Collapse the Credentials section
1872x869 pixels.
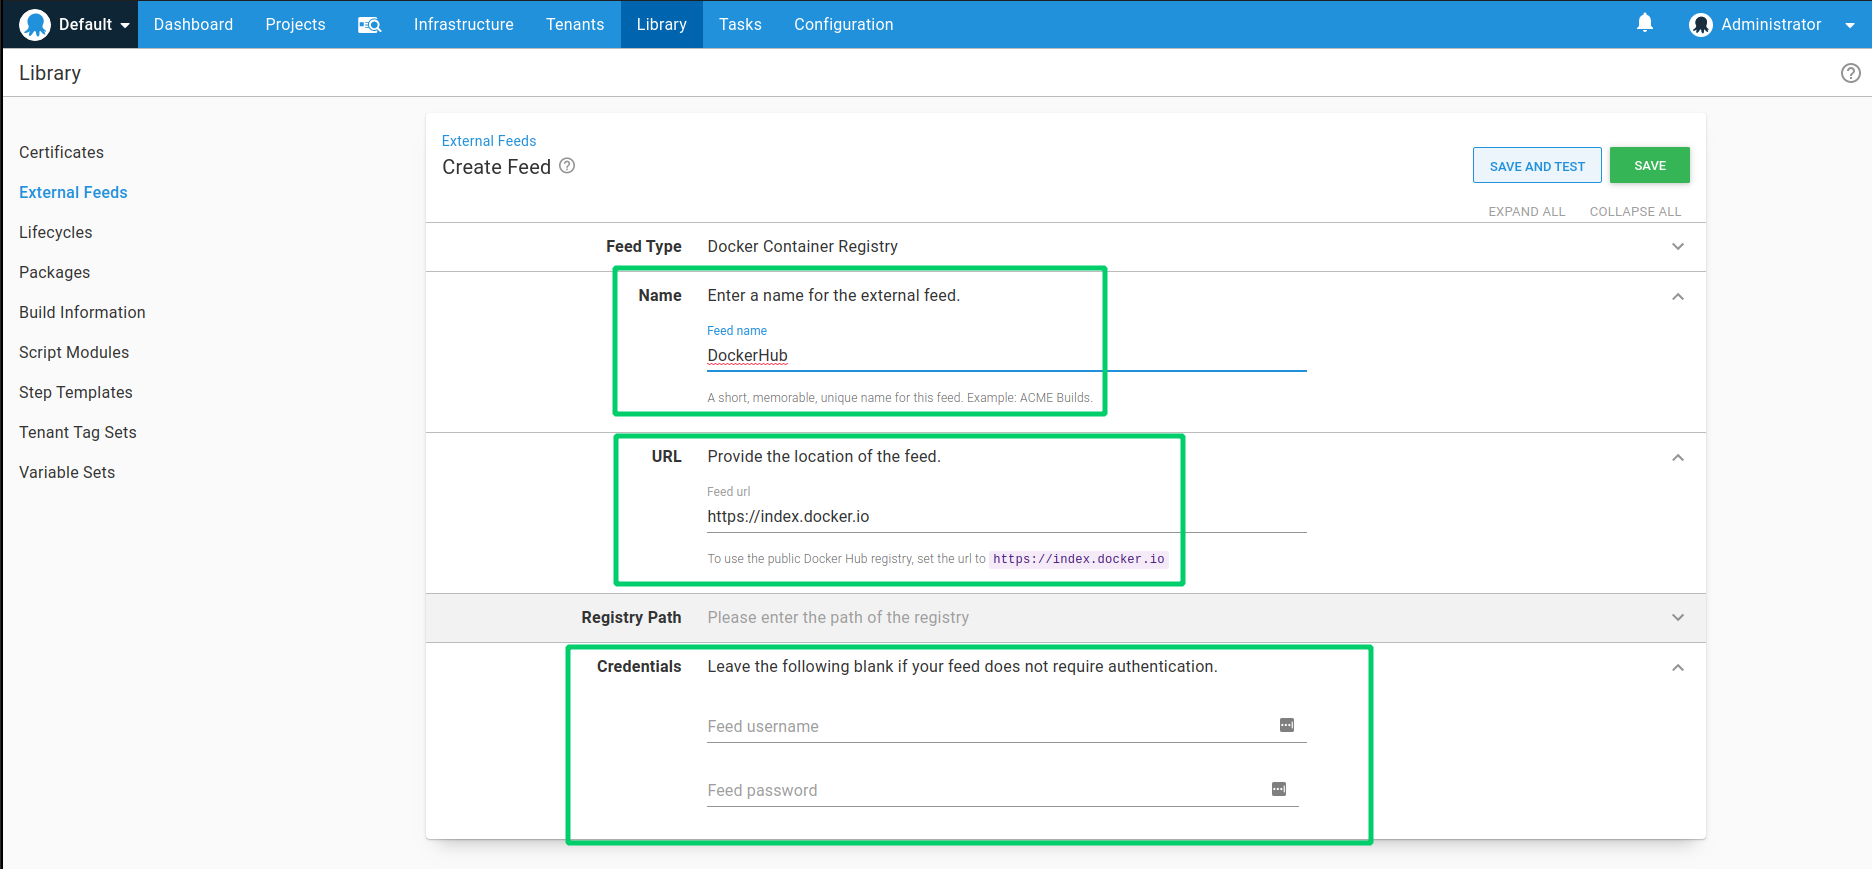1677,668
